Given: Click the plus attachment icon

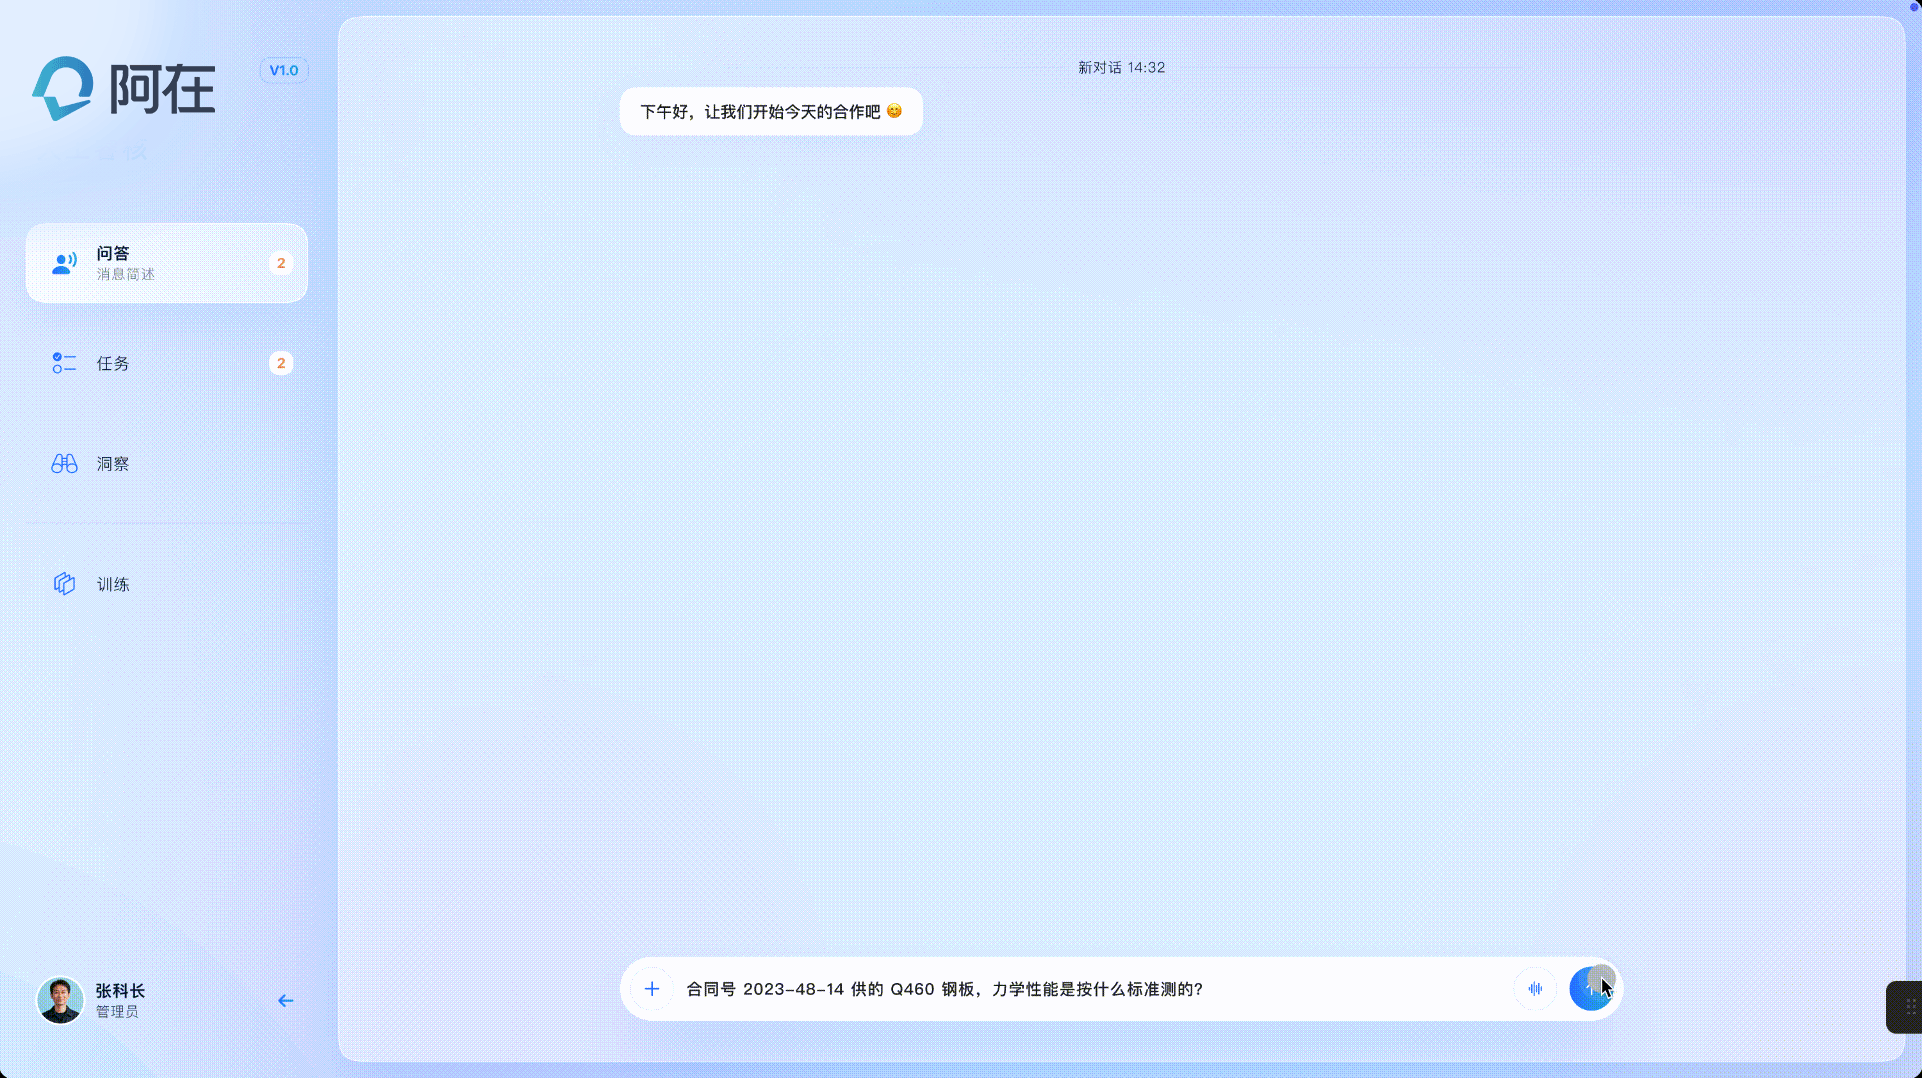Looking at the screenshot, I should pos(652,989).
